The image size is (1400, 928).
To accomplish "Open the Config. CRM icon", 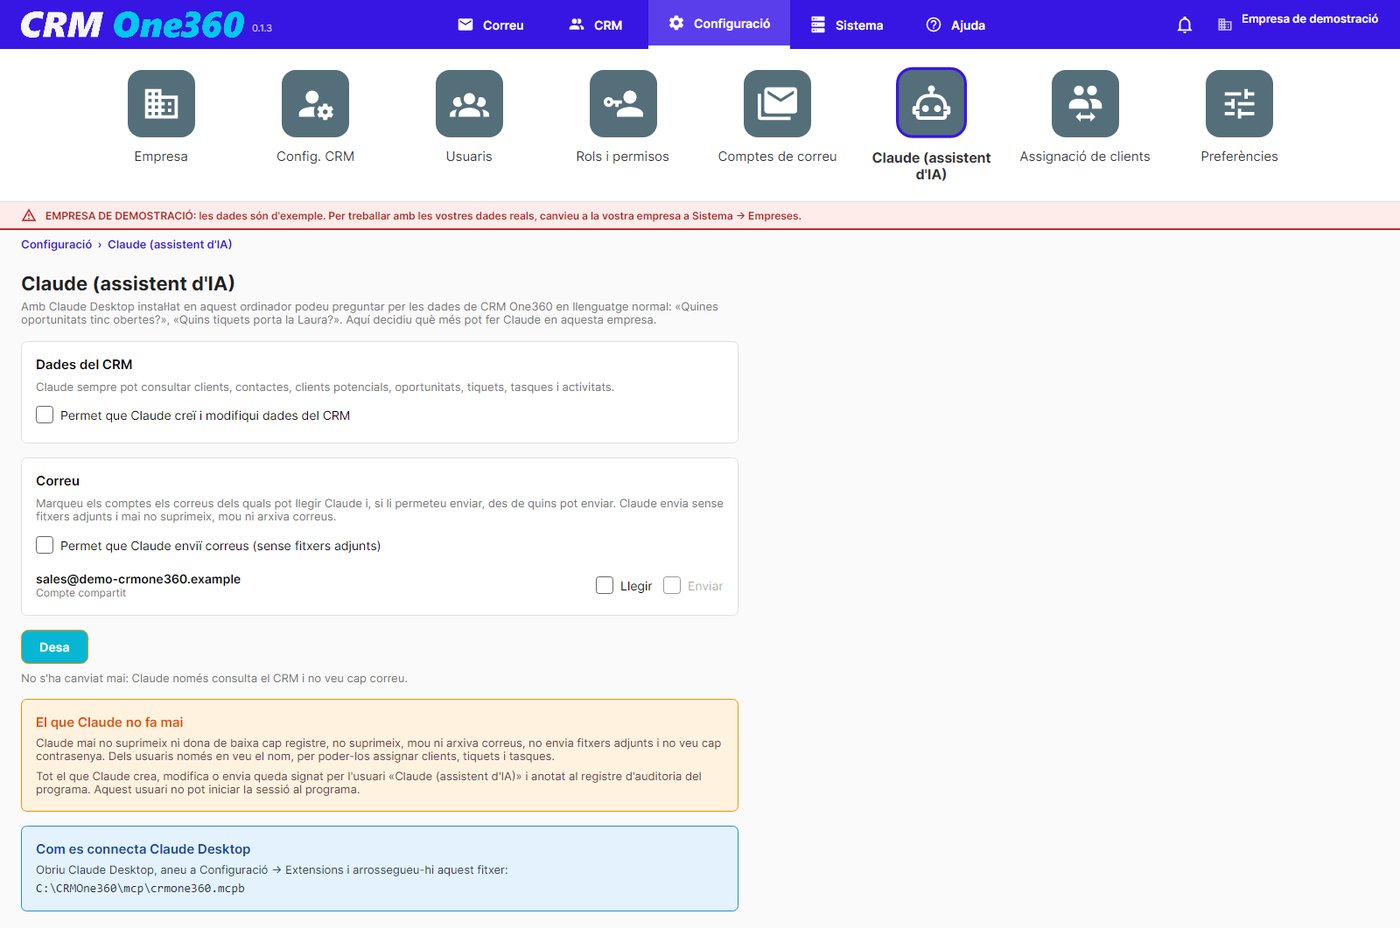I will [x=315, y=104].
